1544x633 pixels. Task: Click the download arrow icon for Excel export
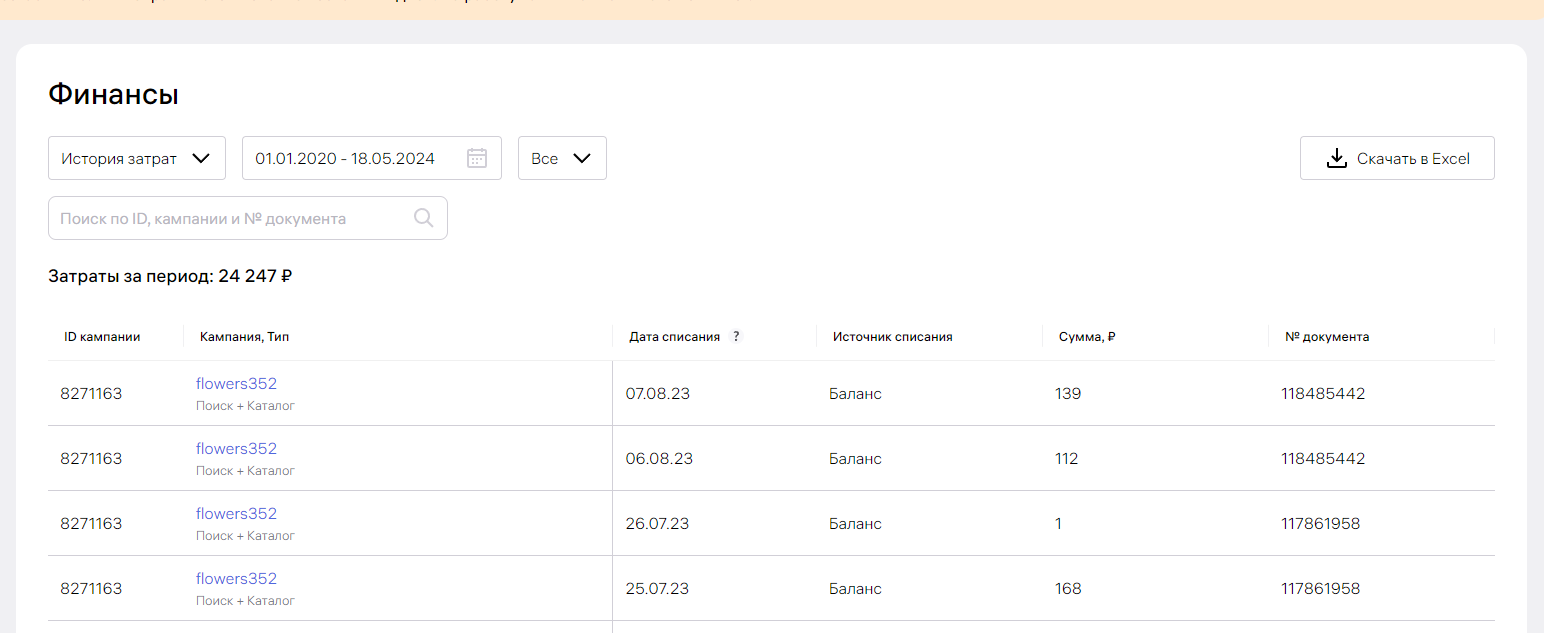1336,158
